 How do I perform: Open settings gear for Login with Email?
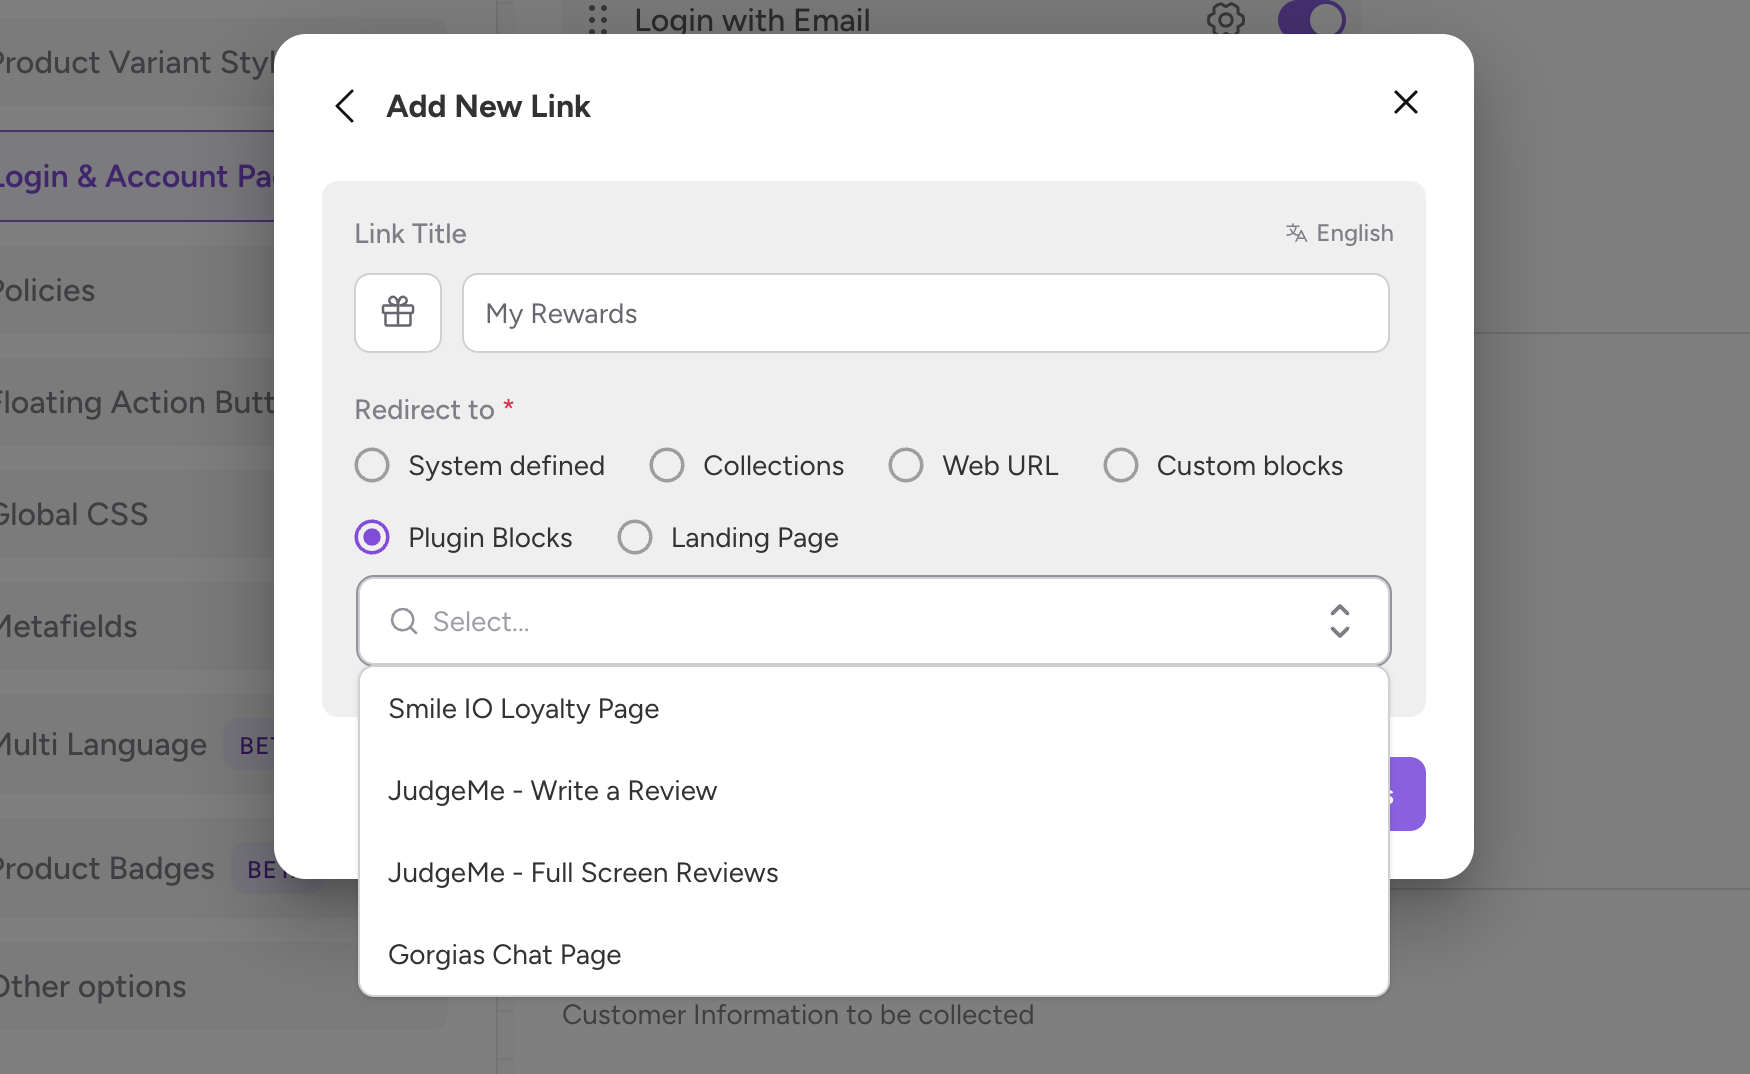click(1225, 18)
